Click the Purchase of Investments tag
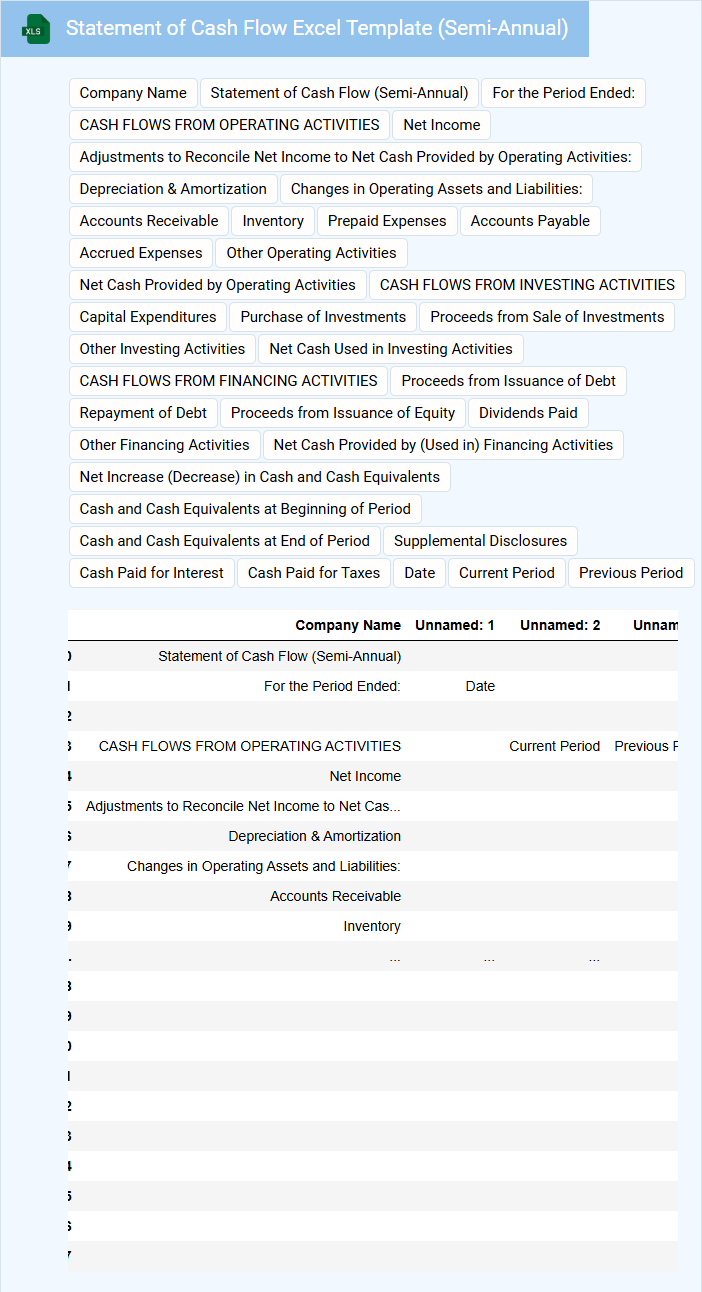The height and width of the screenshot is (1292, 702). 323,317
